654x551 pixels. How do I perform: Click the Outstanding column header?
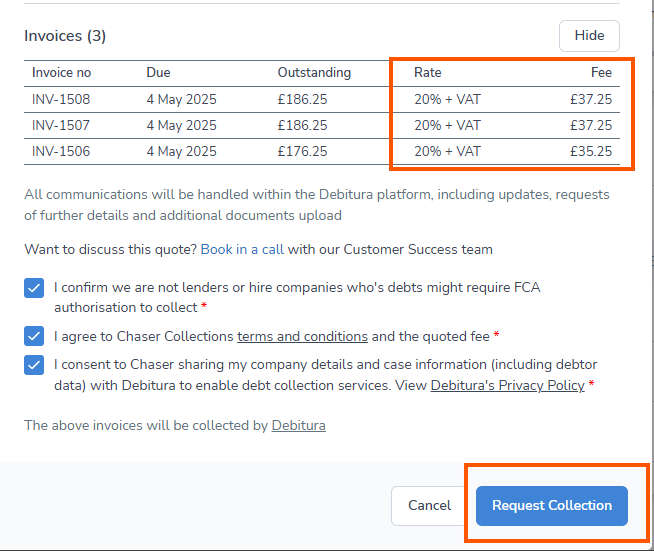point(314,72)
